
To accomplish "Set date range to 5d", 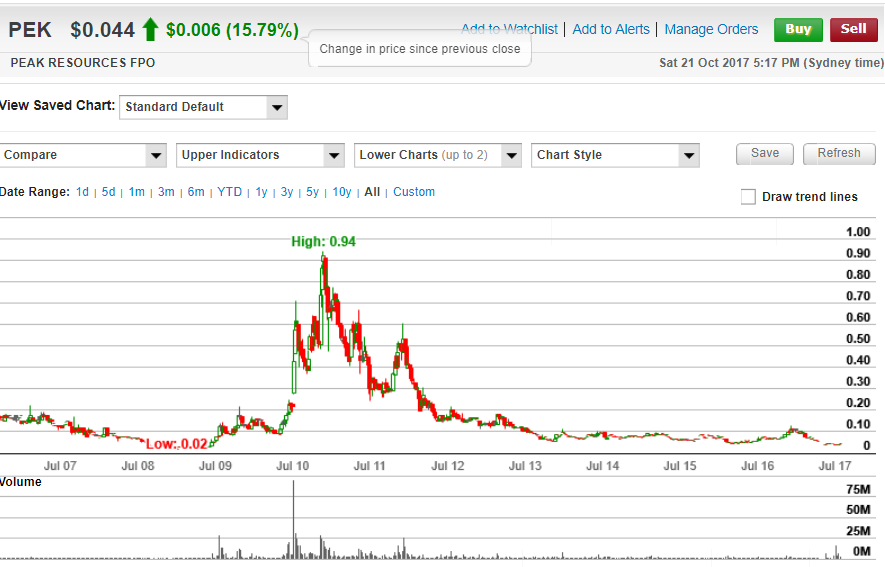I will [x=108, y=192].
